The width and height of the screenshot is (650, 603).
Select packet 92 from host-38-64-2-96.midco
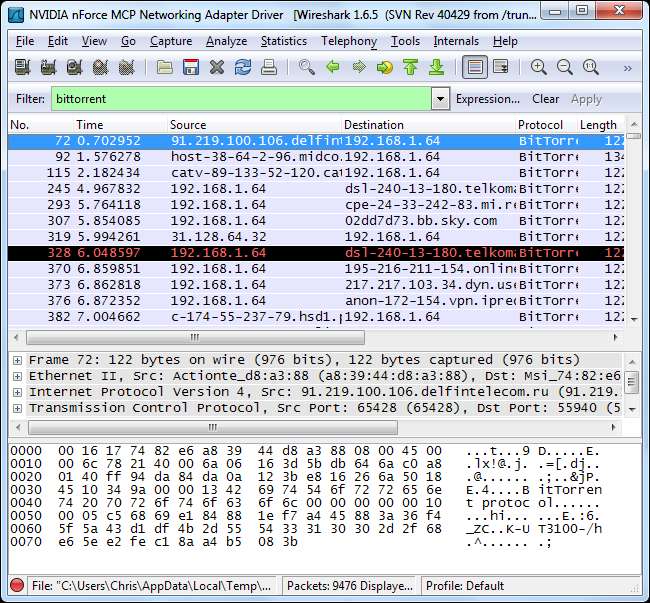pyautogui.click(x=315, y=157)
